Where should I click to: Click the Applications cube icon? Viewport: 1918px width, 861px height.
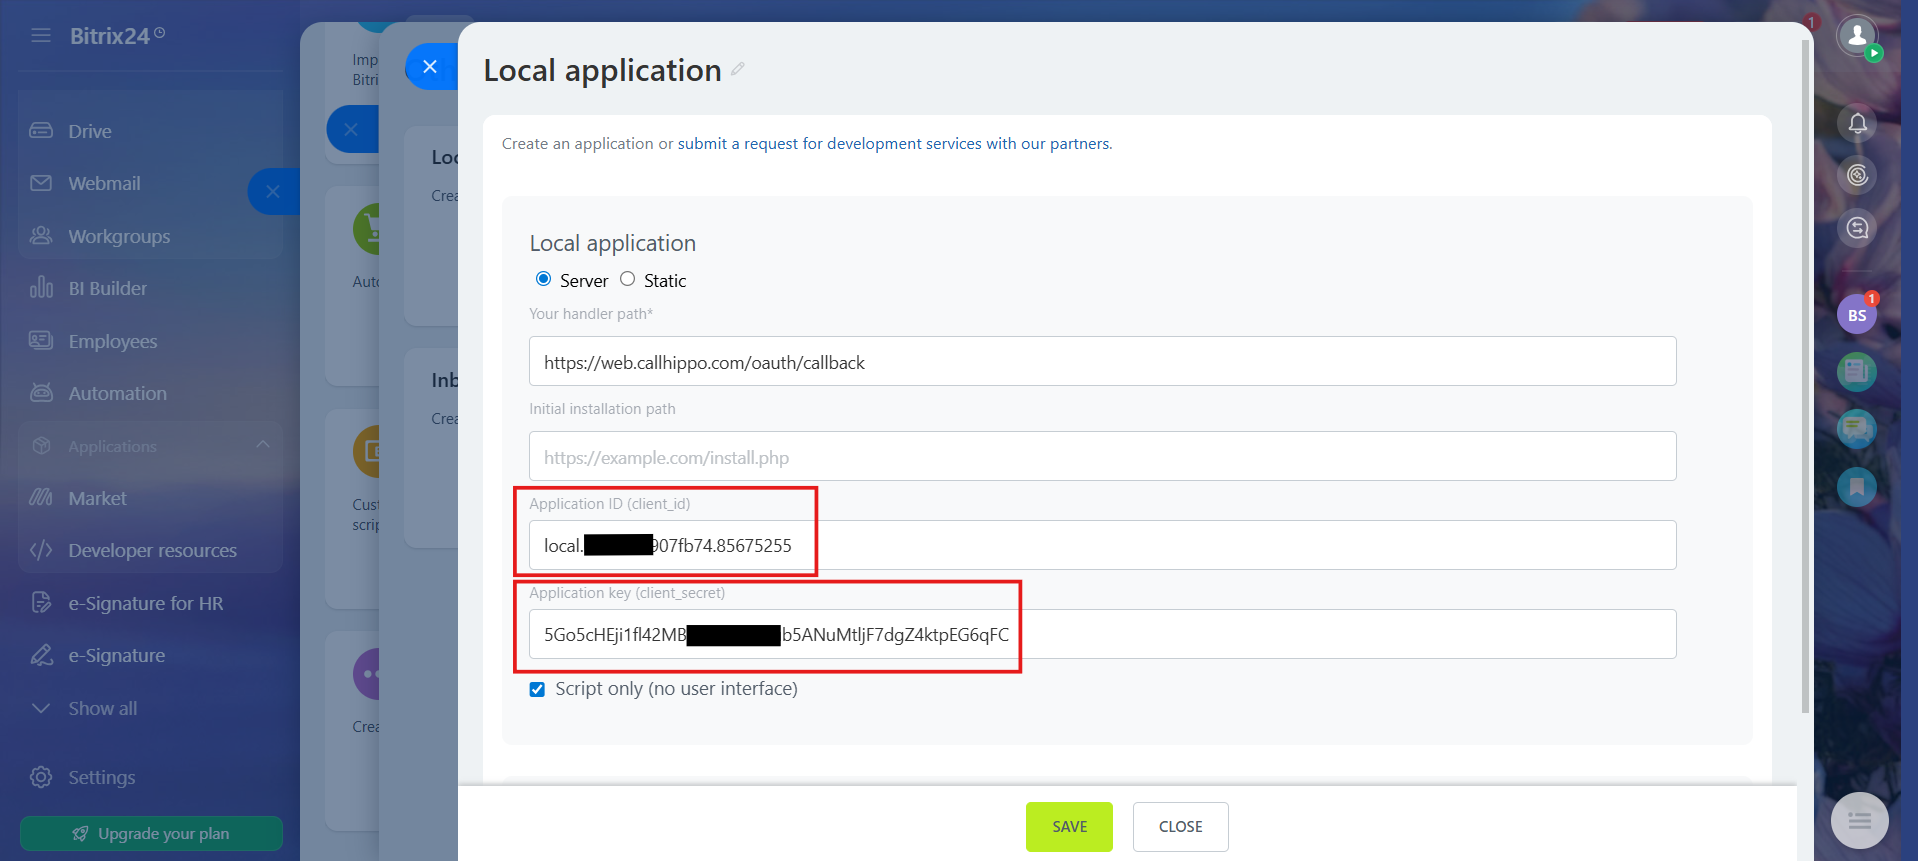pos(41,446)
